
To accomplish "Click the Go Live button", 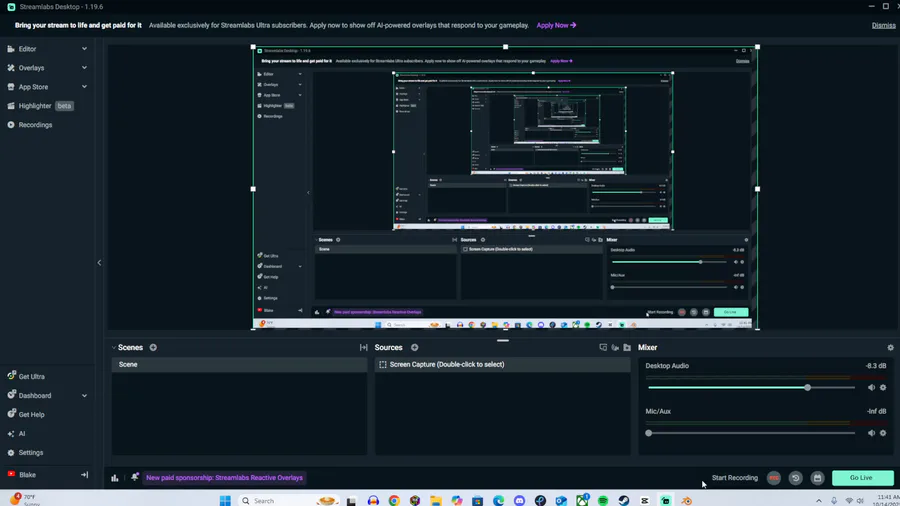I will [863, 478].
